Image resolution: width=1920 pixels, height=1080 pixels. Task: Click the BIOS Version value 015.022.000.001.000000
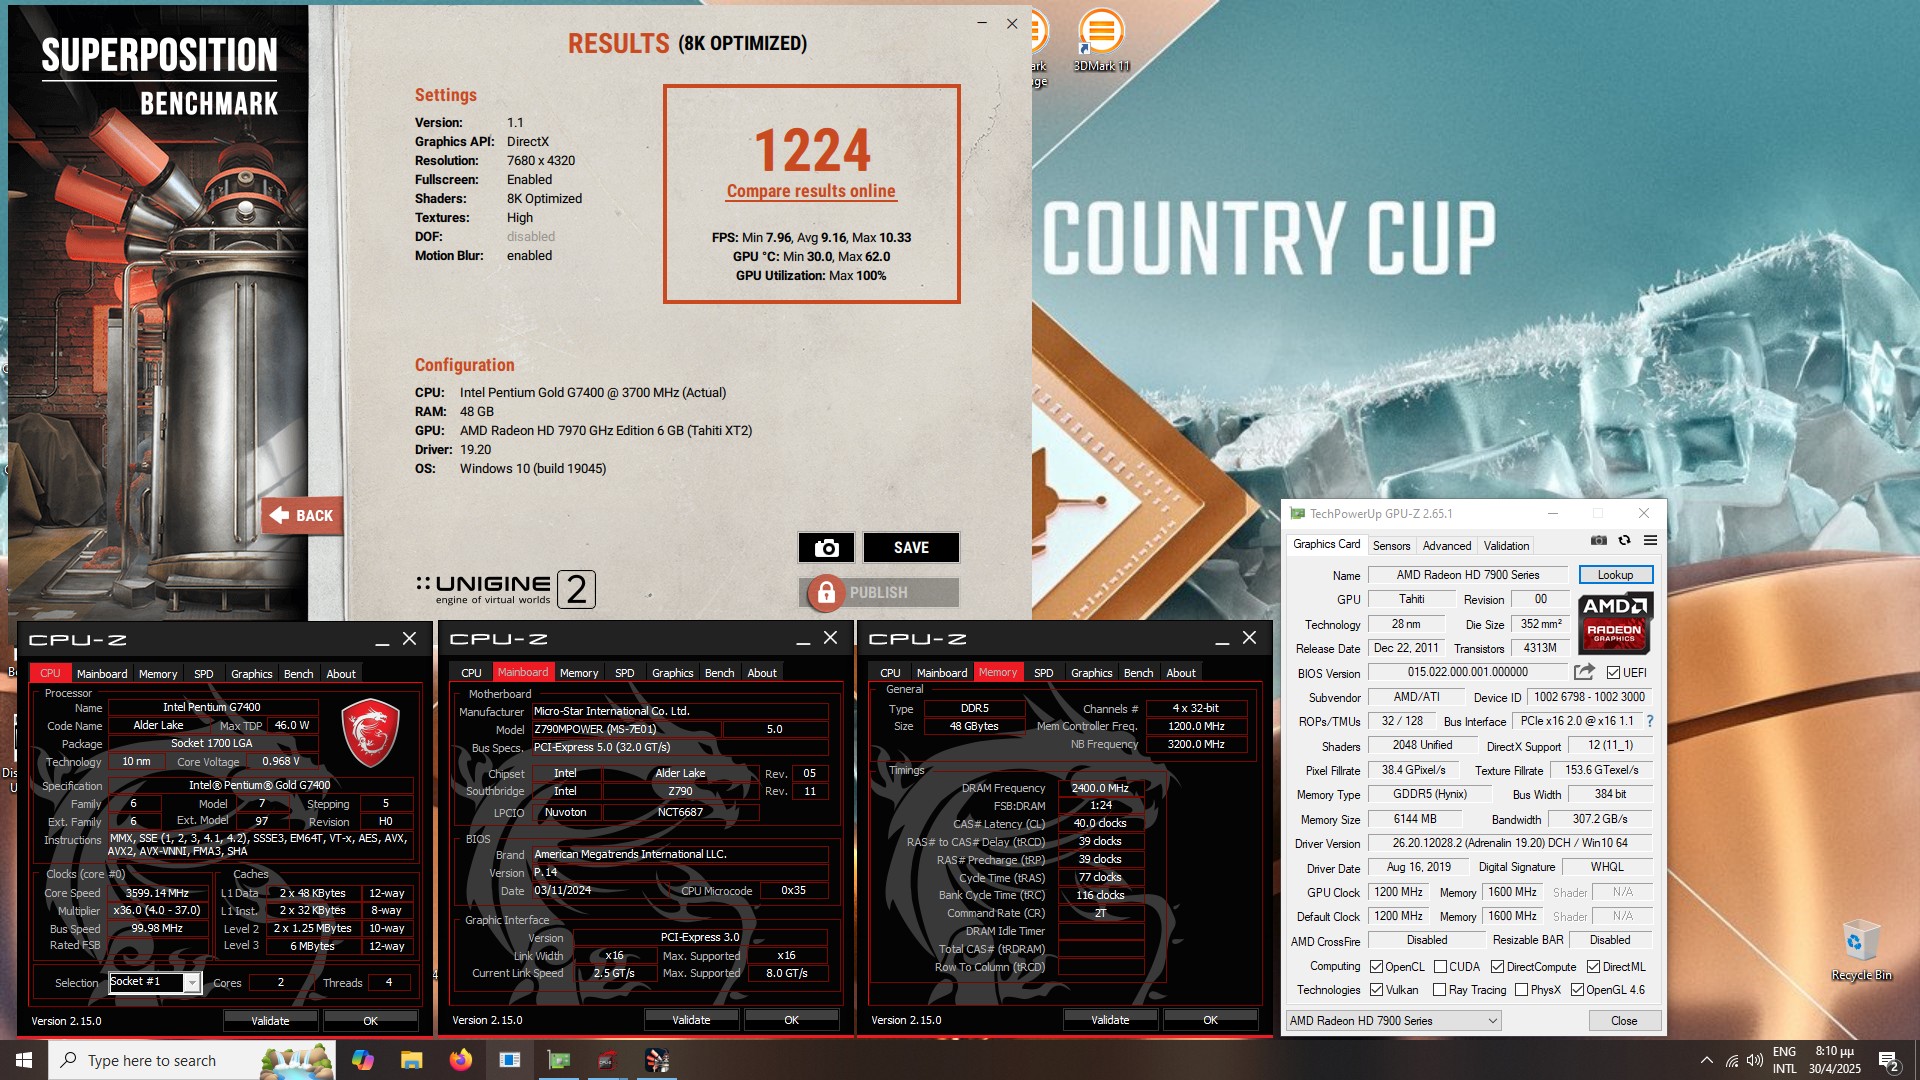tap(1467, 672)
